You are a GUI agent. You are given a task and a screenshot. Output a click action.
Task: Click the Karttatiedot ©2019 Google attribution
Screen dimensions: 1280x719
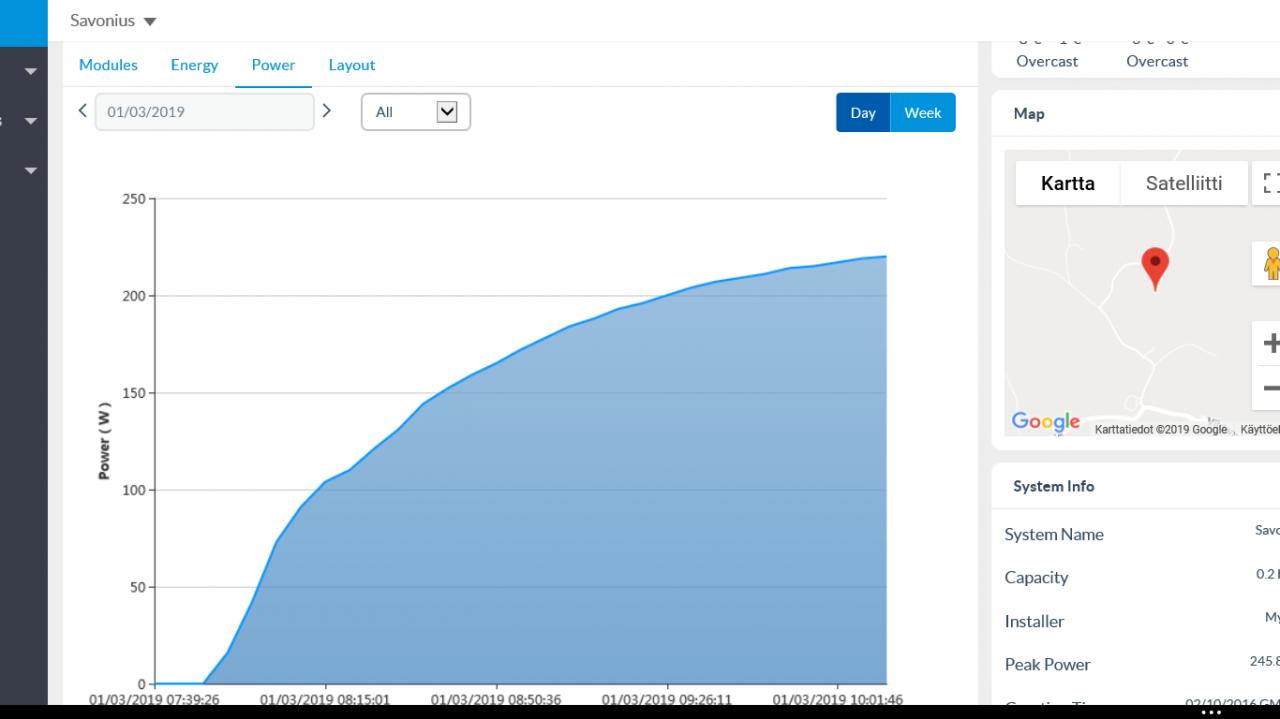pos(1161,429)
